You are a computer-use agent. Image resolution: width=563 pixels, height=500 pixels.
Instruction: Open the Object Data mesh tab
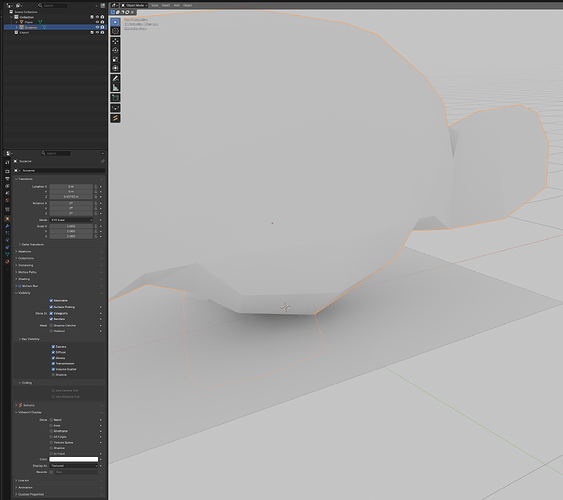(7, 254)
